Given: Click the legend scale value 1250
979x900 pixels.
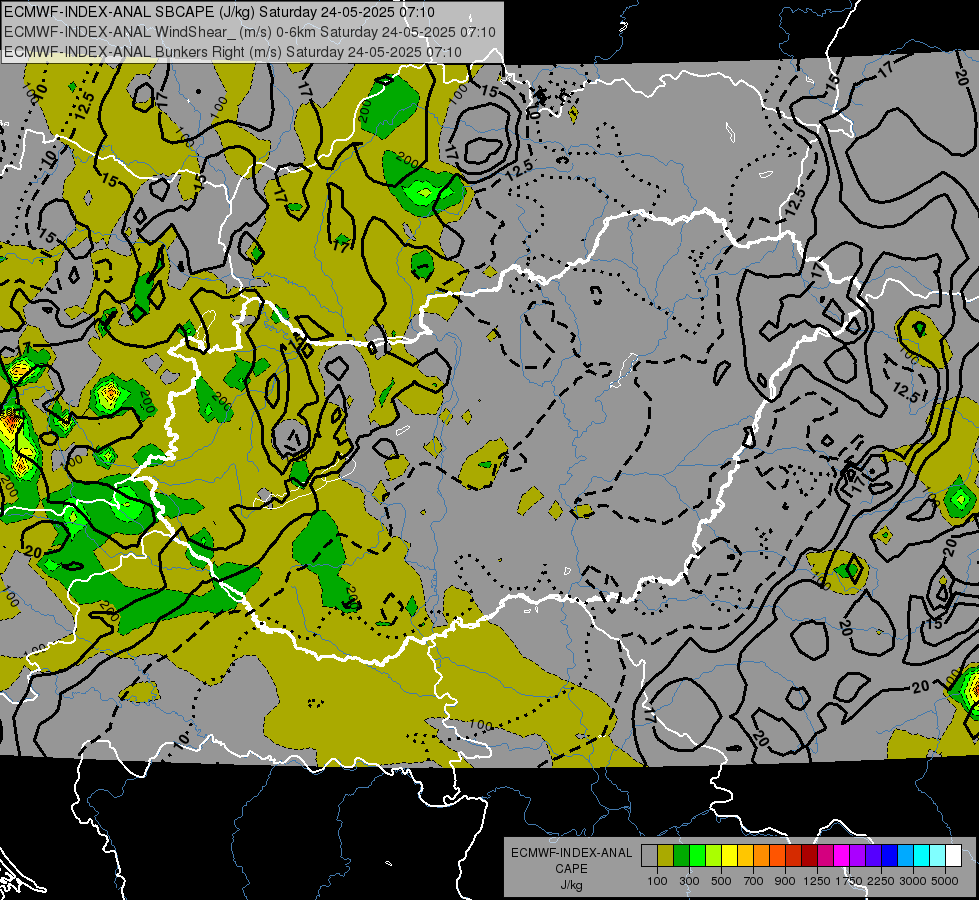Looking at the screenshot, I should coord(817,881).
